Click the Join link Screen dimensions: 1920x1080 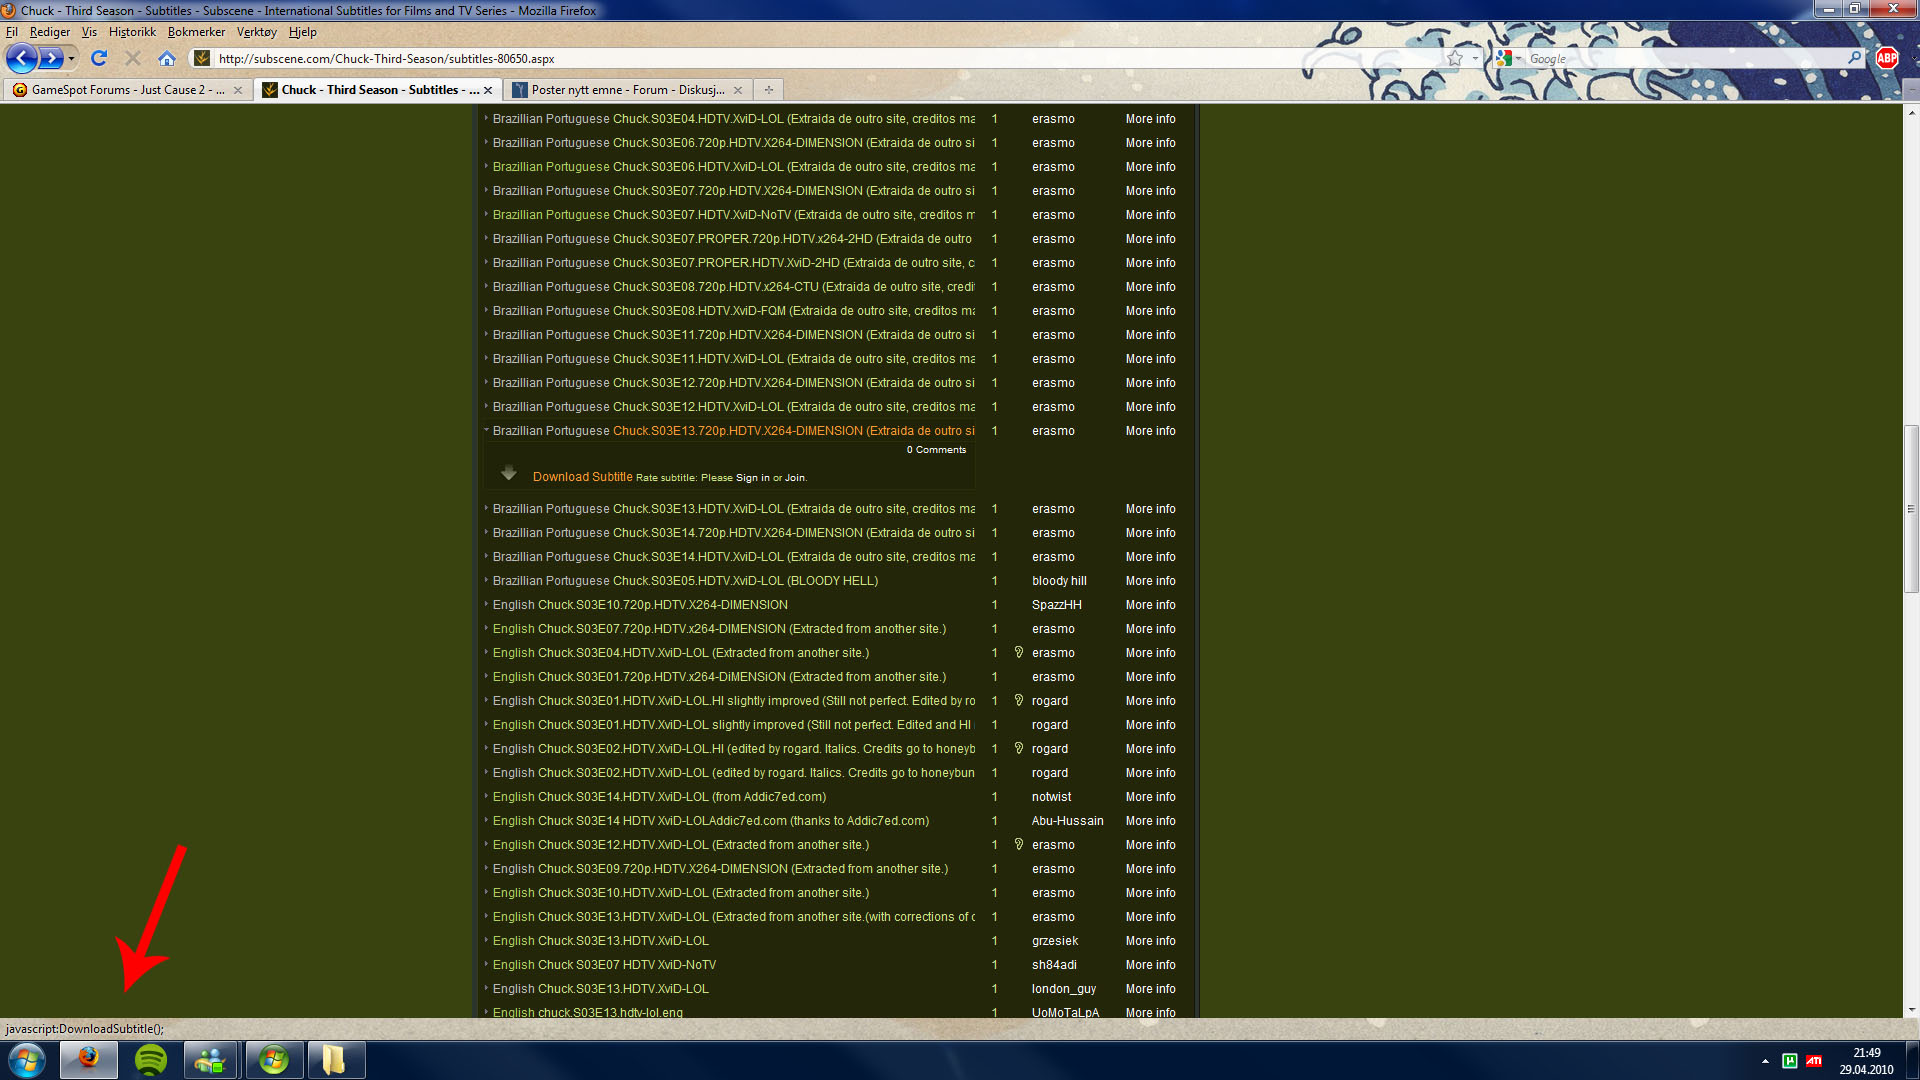tap(795, 478)
